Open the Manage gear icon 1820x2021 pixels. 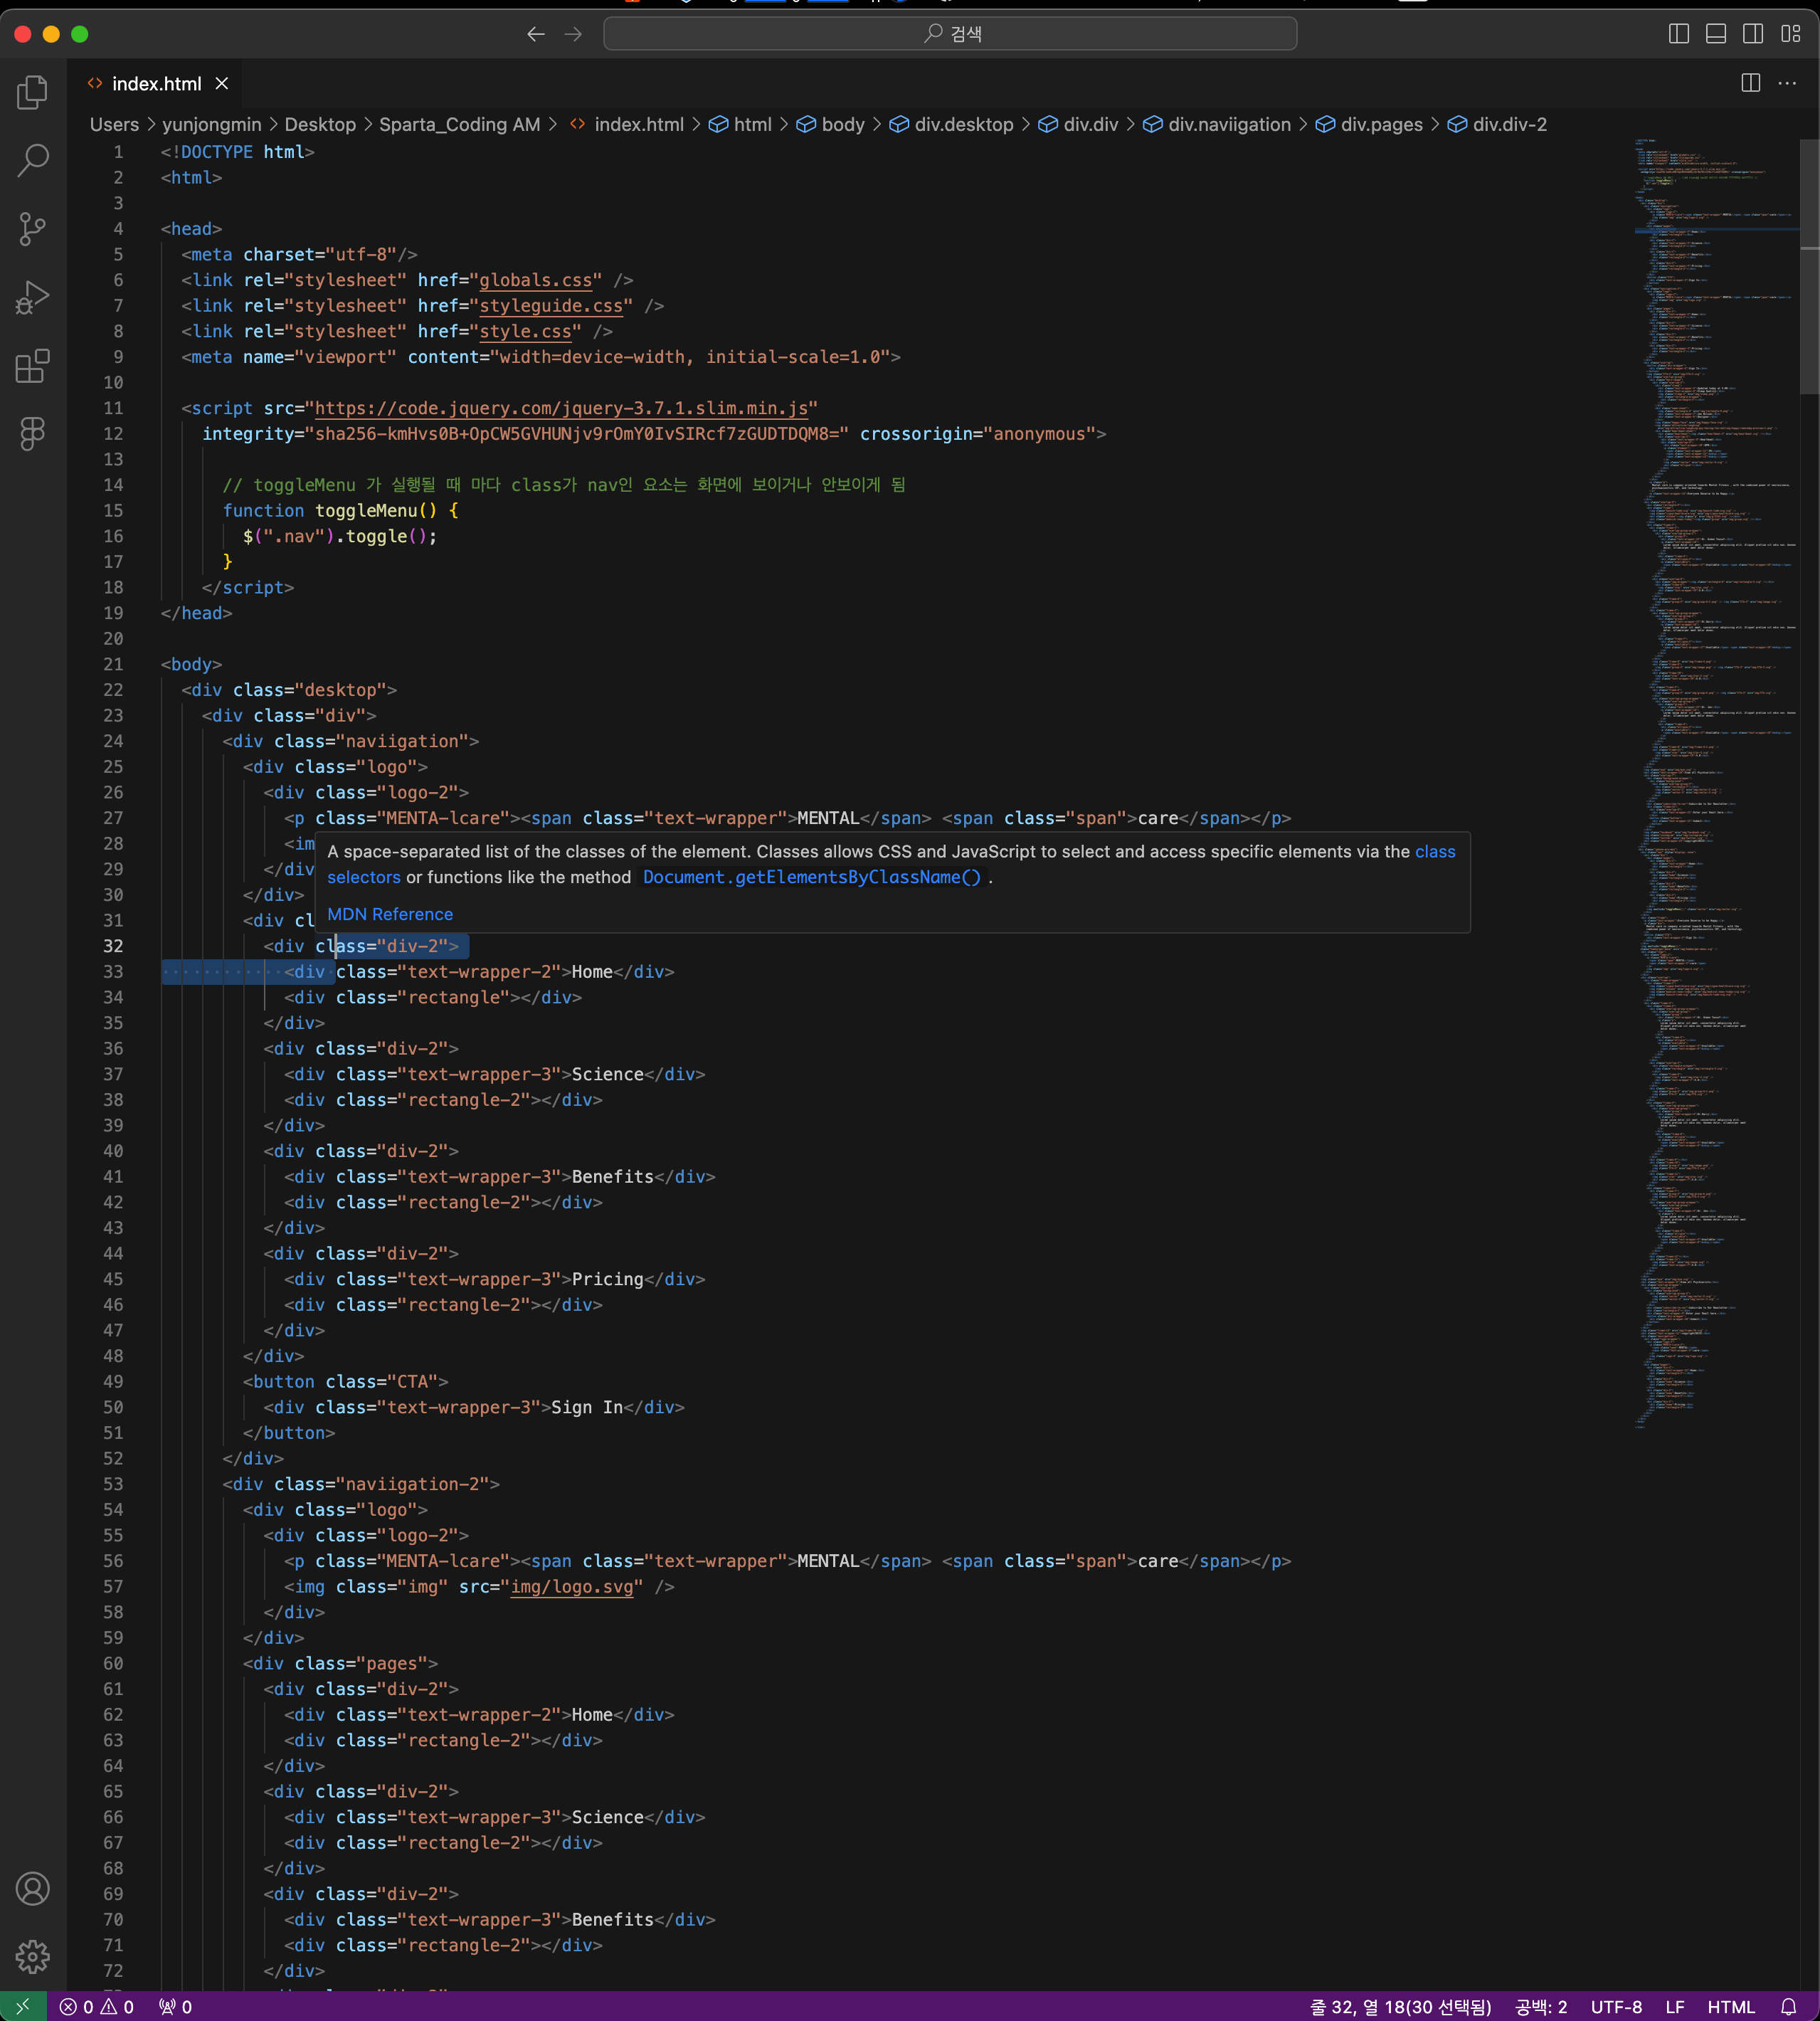[33, 1956]
